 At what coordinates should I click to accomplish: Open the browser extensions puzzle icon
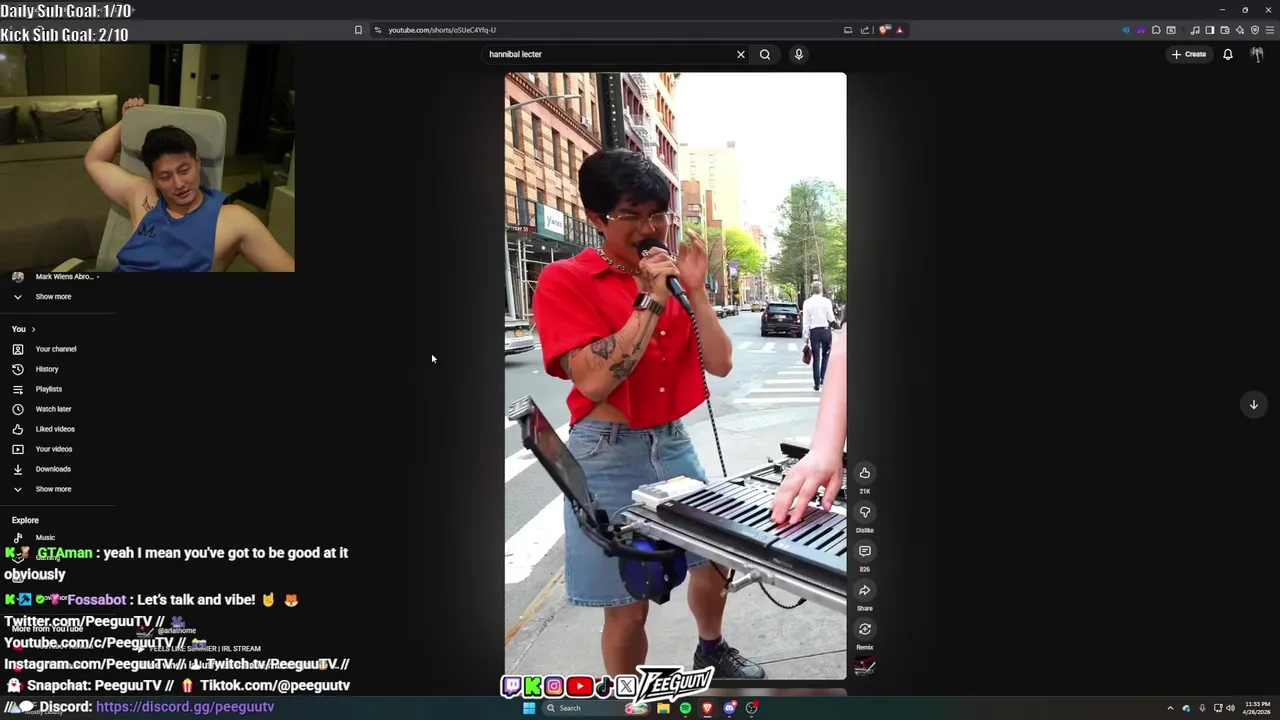pos(1156,30)
